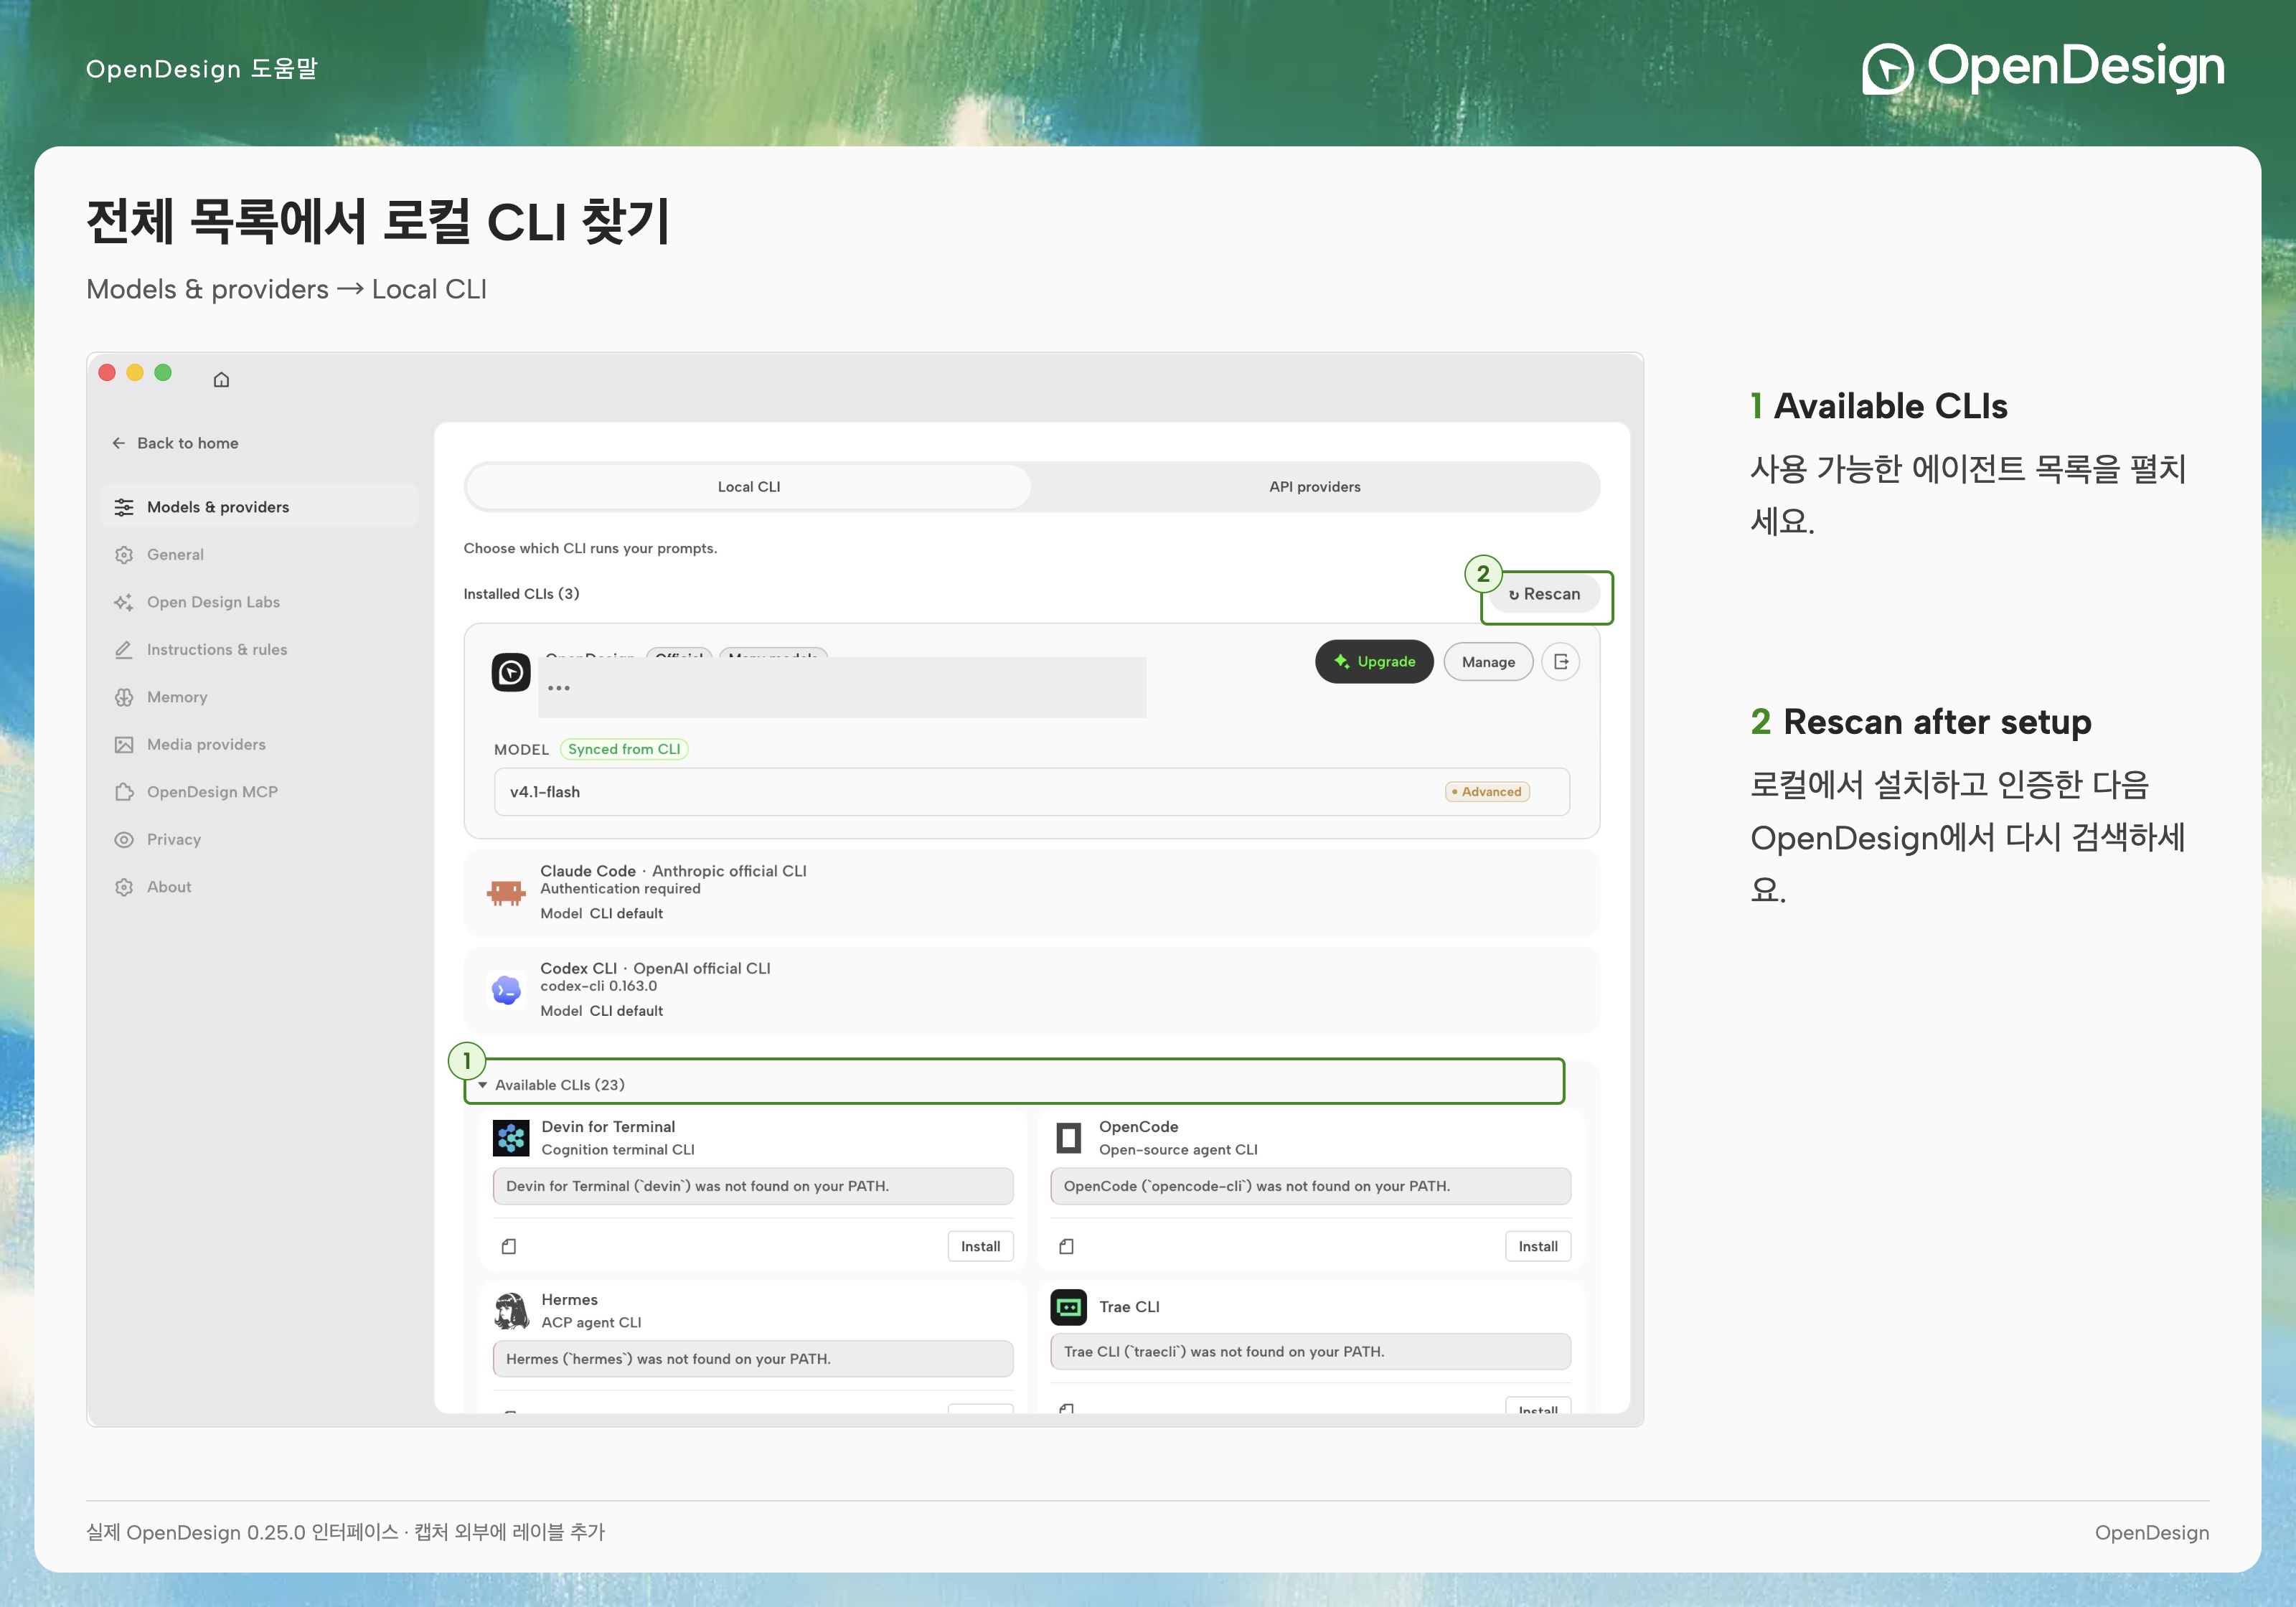Image resolution: width=2296 pixels, height=1607 pixels.
Task: Click the Claude Code pixel icon
Action: pyautogui.click(x=506, y=892)
